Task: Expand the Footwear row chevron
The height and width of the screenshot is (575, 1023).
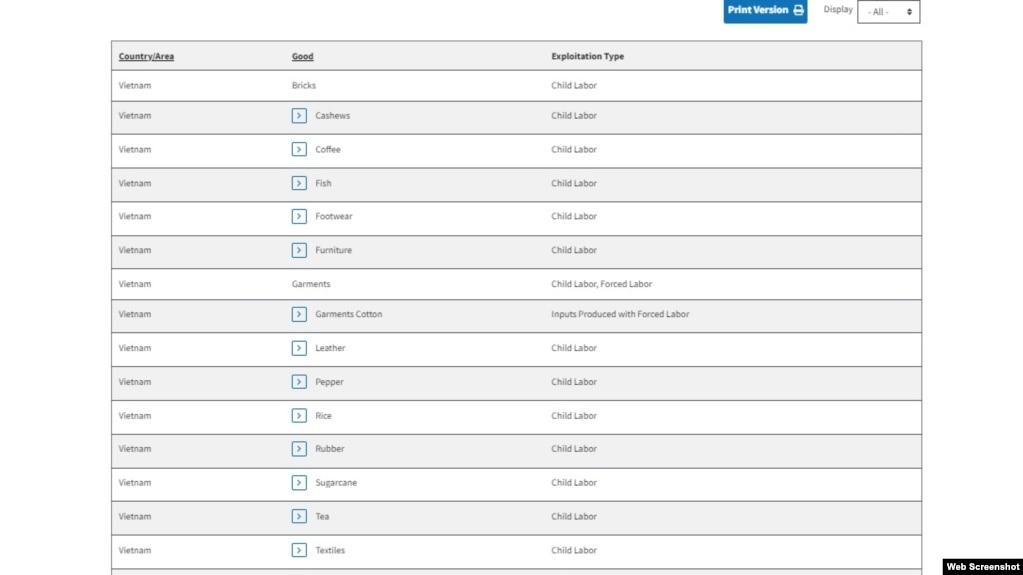Action: click(299, 217)
